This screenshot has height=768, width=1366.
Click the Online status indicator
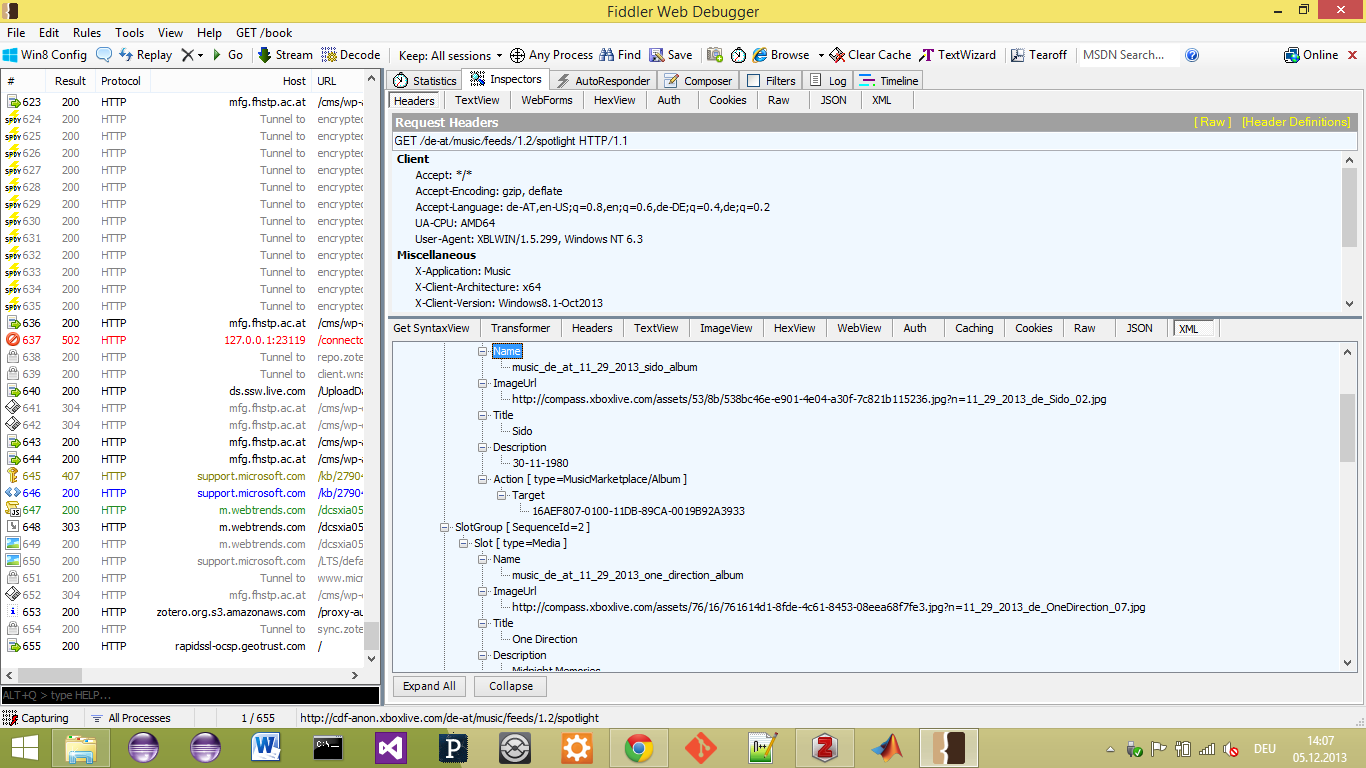pyautogui.click(x=1311, y=55)
